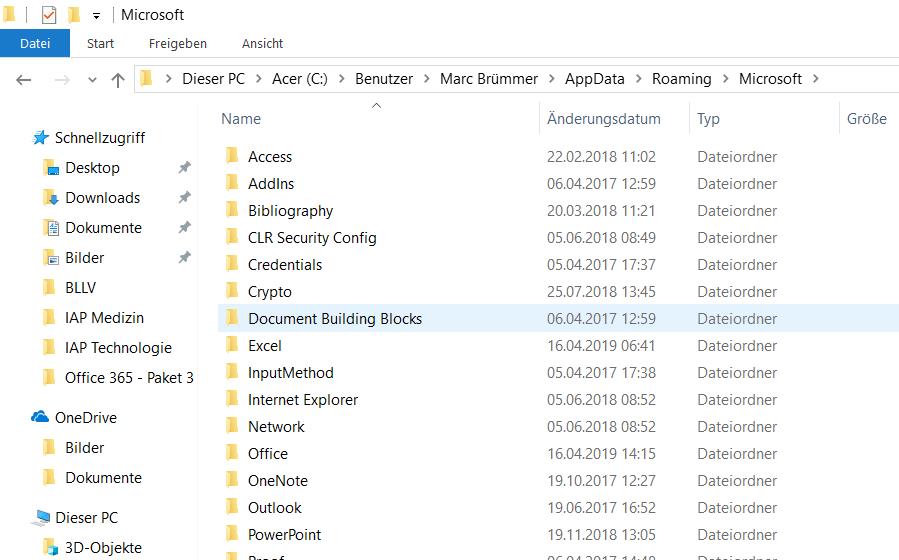Open Bilder under OneDrive
Viewport: 899px width, 560px height.
[84, 448]
